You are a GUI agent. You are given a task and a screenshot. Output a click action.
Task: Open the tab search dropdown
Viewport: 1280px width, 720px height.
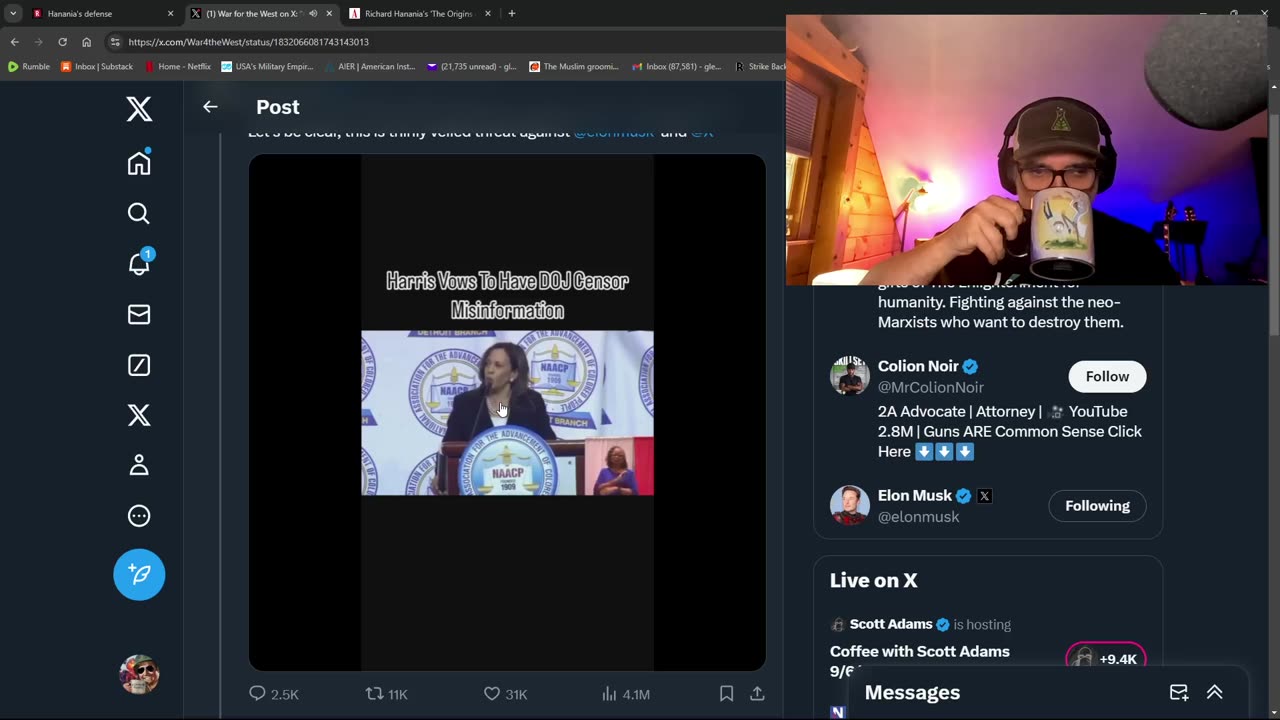click(13, 14)
